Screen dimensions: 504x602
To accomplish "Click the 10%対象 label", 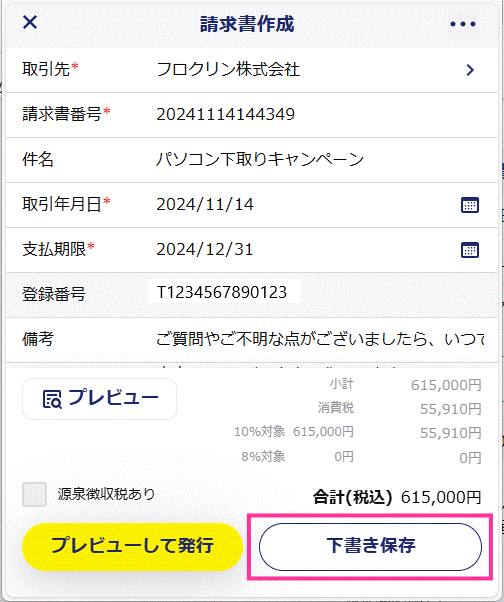I will [259, 432].
